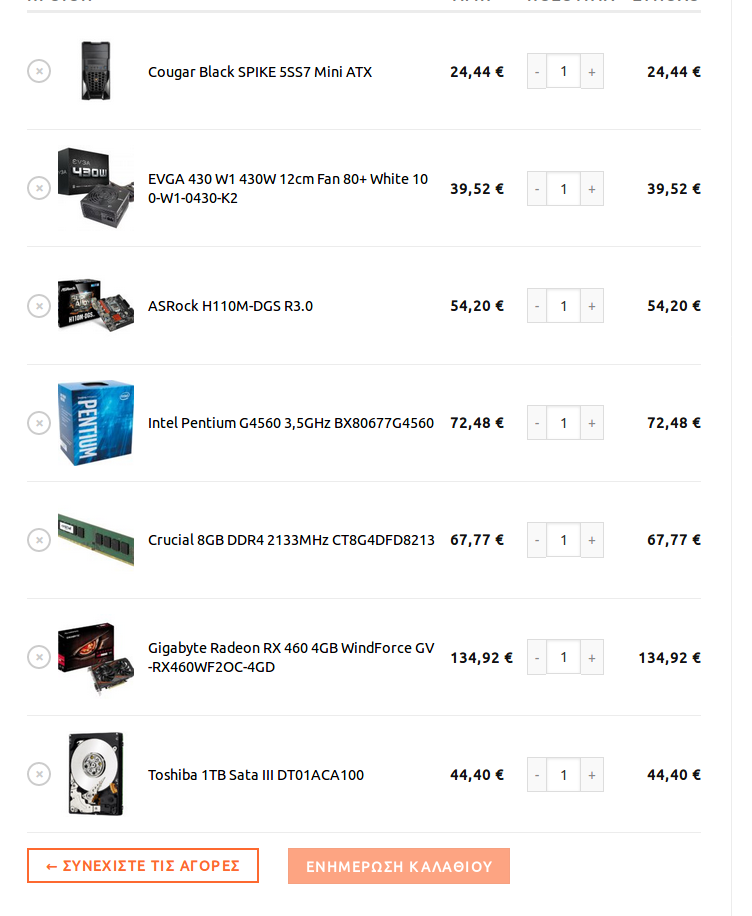The width and height of the screenshot is (752, 916).
Task: Decrease quantity of EVGA 430 W1
Action: click(x=536, y=189)
